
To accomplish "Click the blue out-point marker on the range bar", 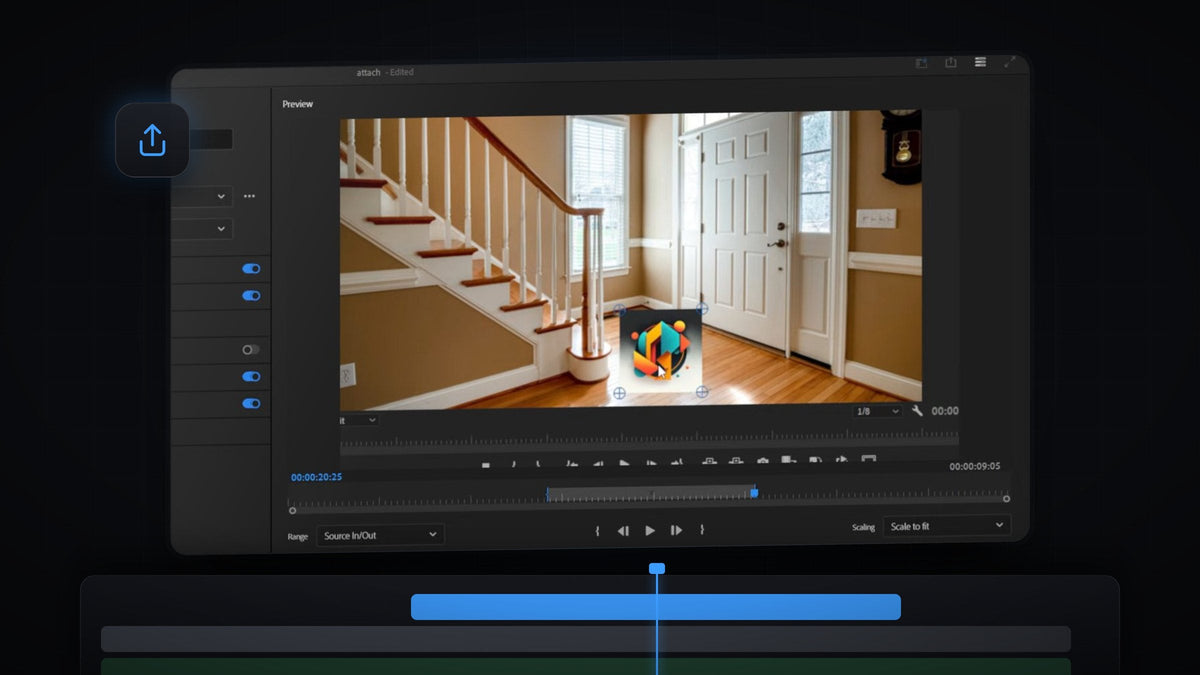I will (x=754, y=492).
